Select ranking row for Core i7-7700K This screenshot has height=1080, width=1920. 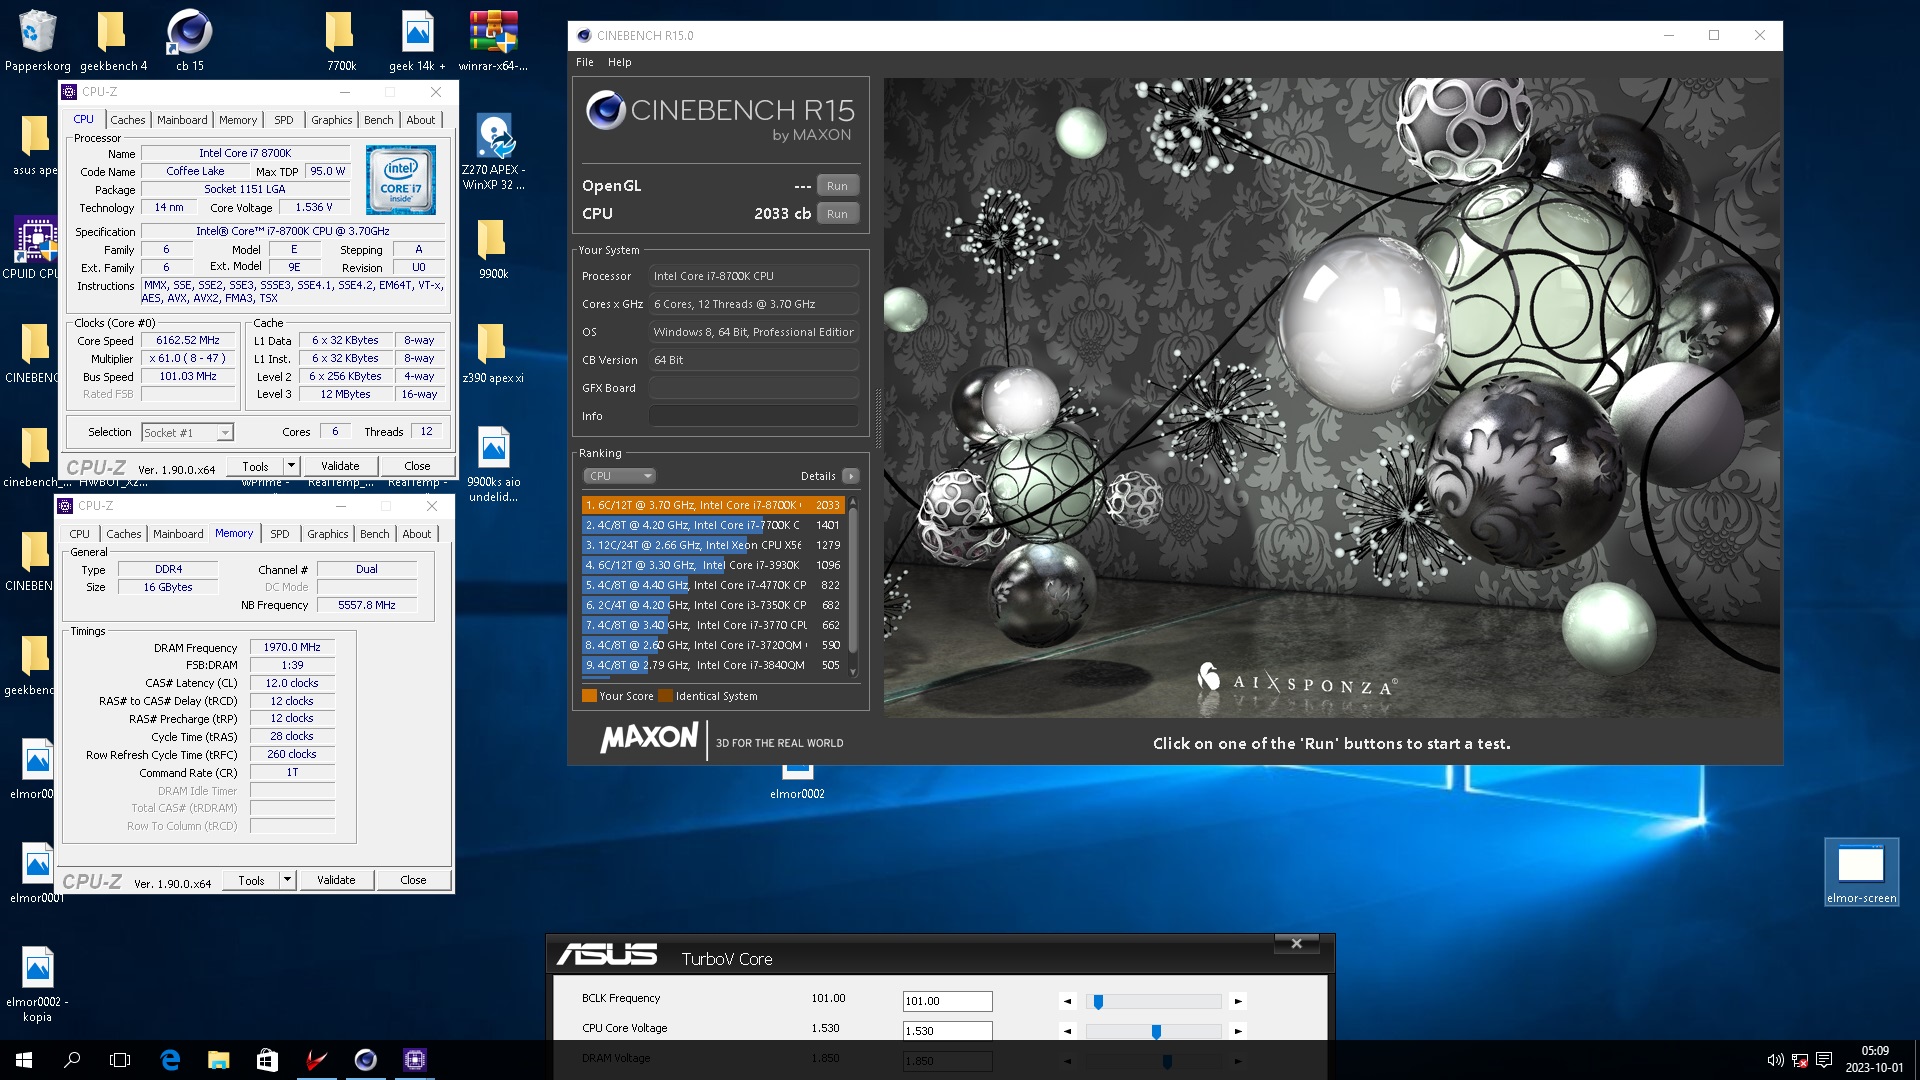coord(712,525)
